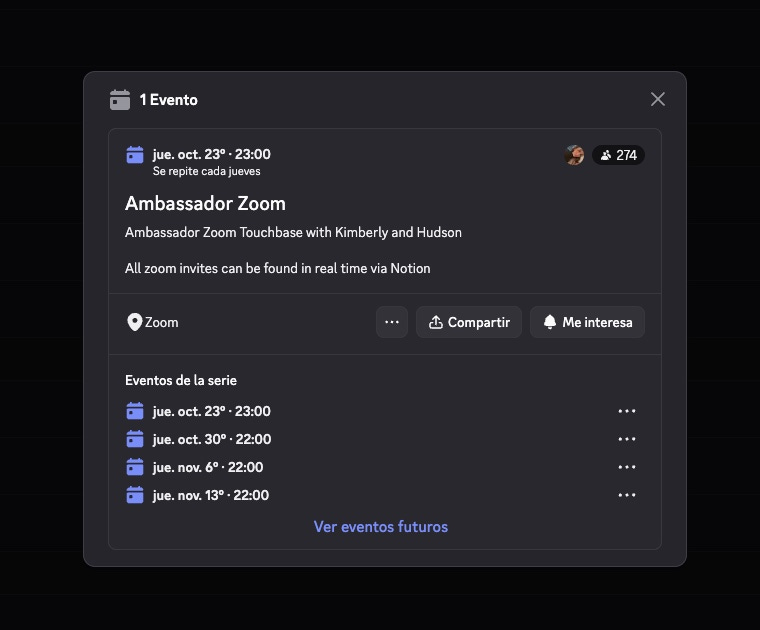
Task: Click the Touchbase with Kimberly and Hudson line
Action: coord(293,233)
